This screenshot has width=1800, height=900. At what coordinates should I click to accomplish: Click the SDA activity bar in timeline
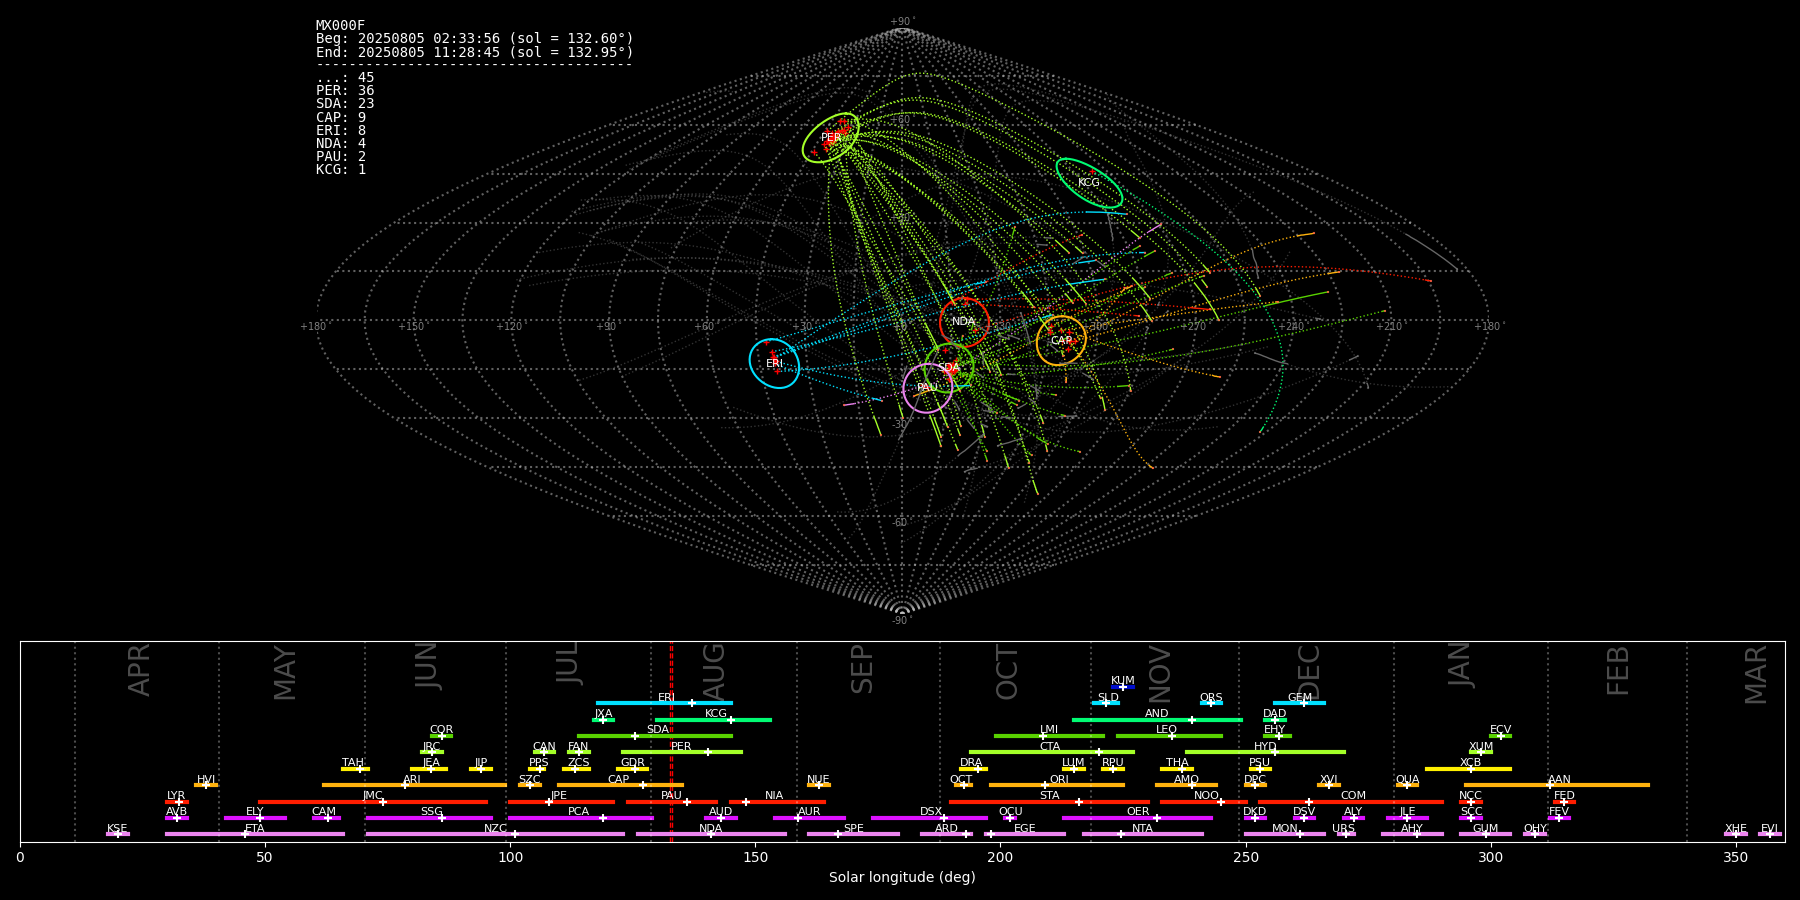point(654,736)
